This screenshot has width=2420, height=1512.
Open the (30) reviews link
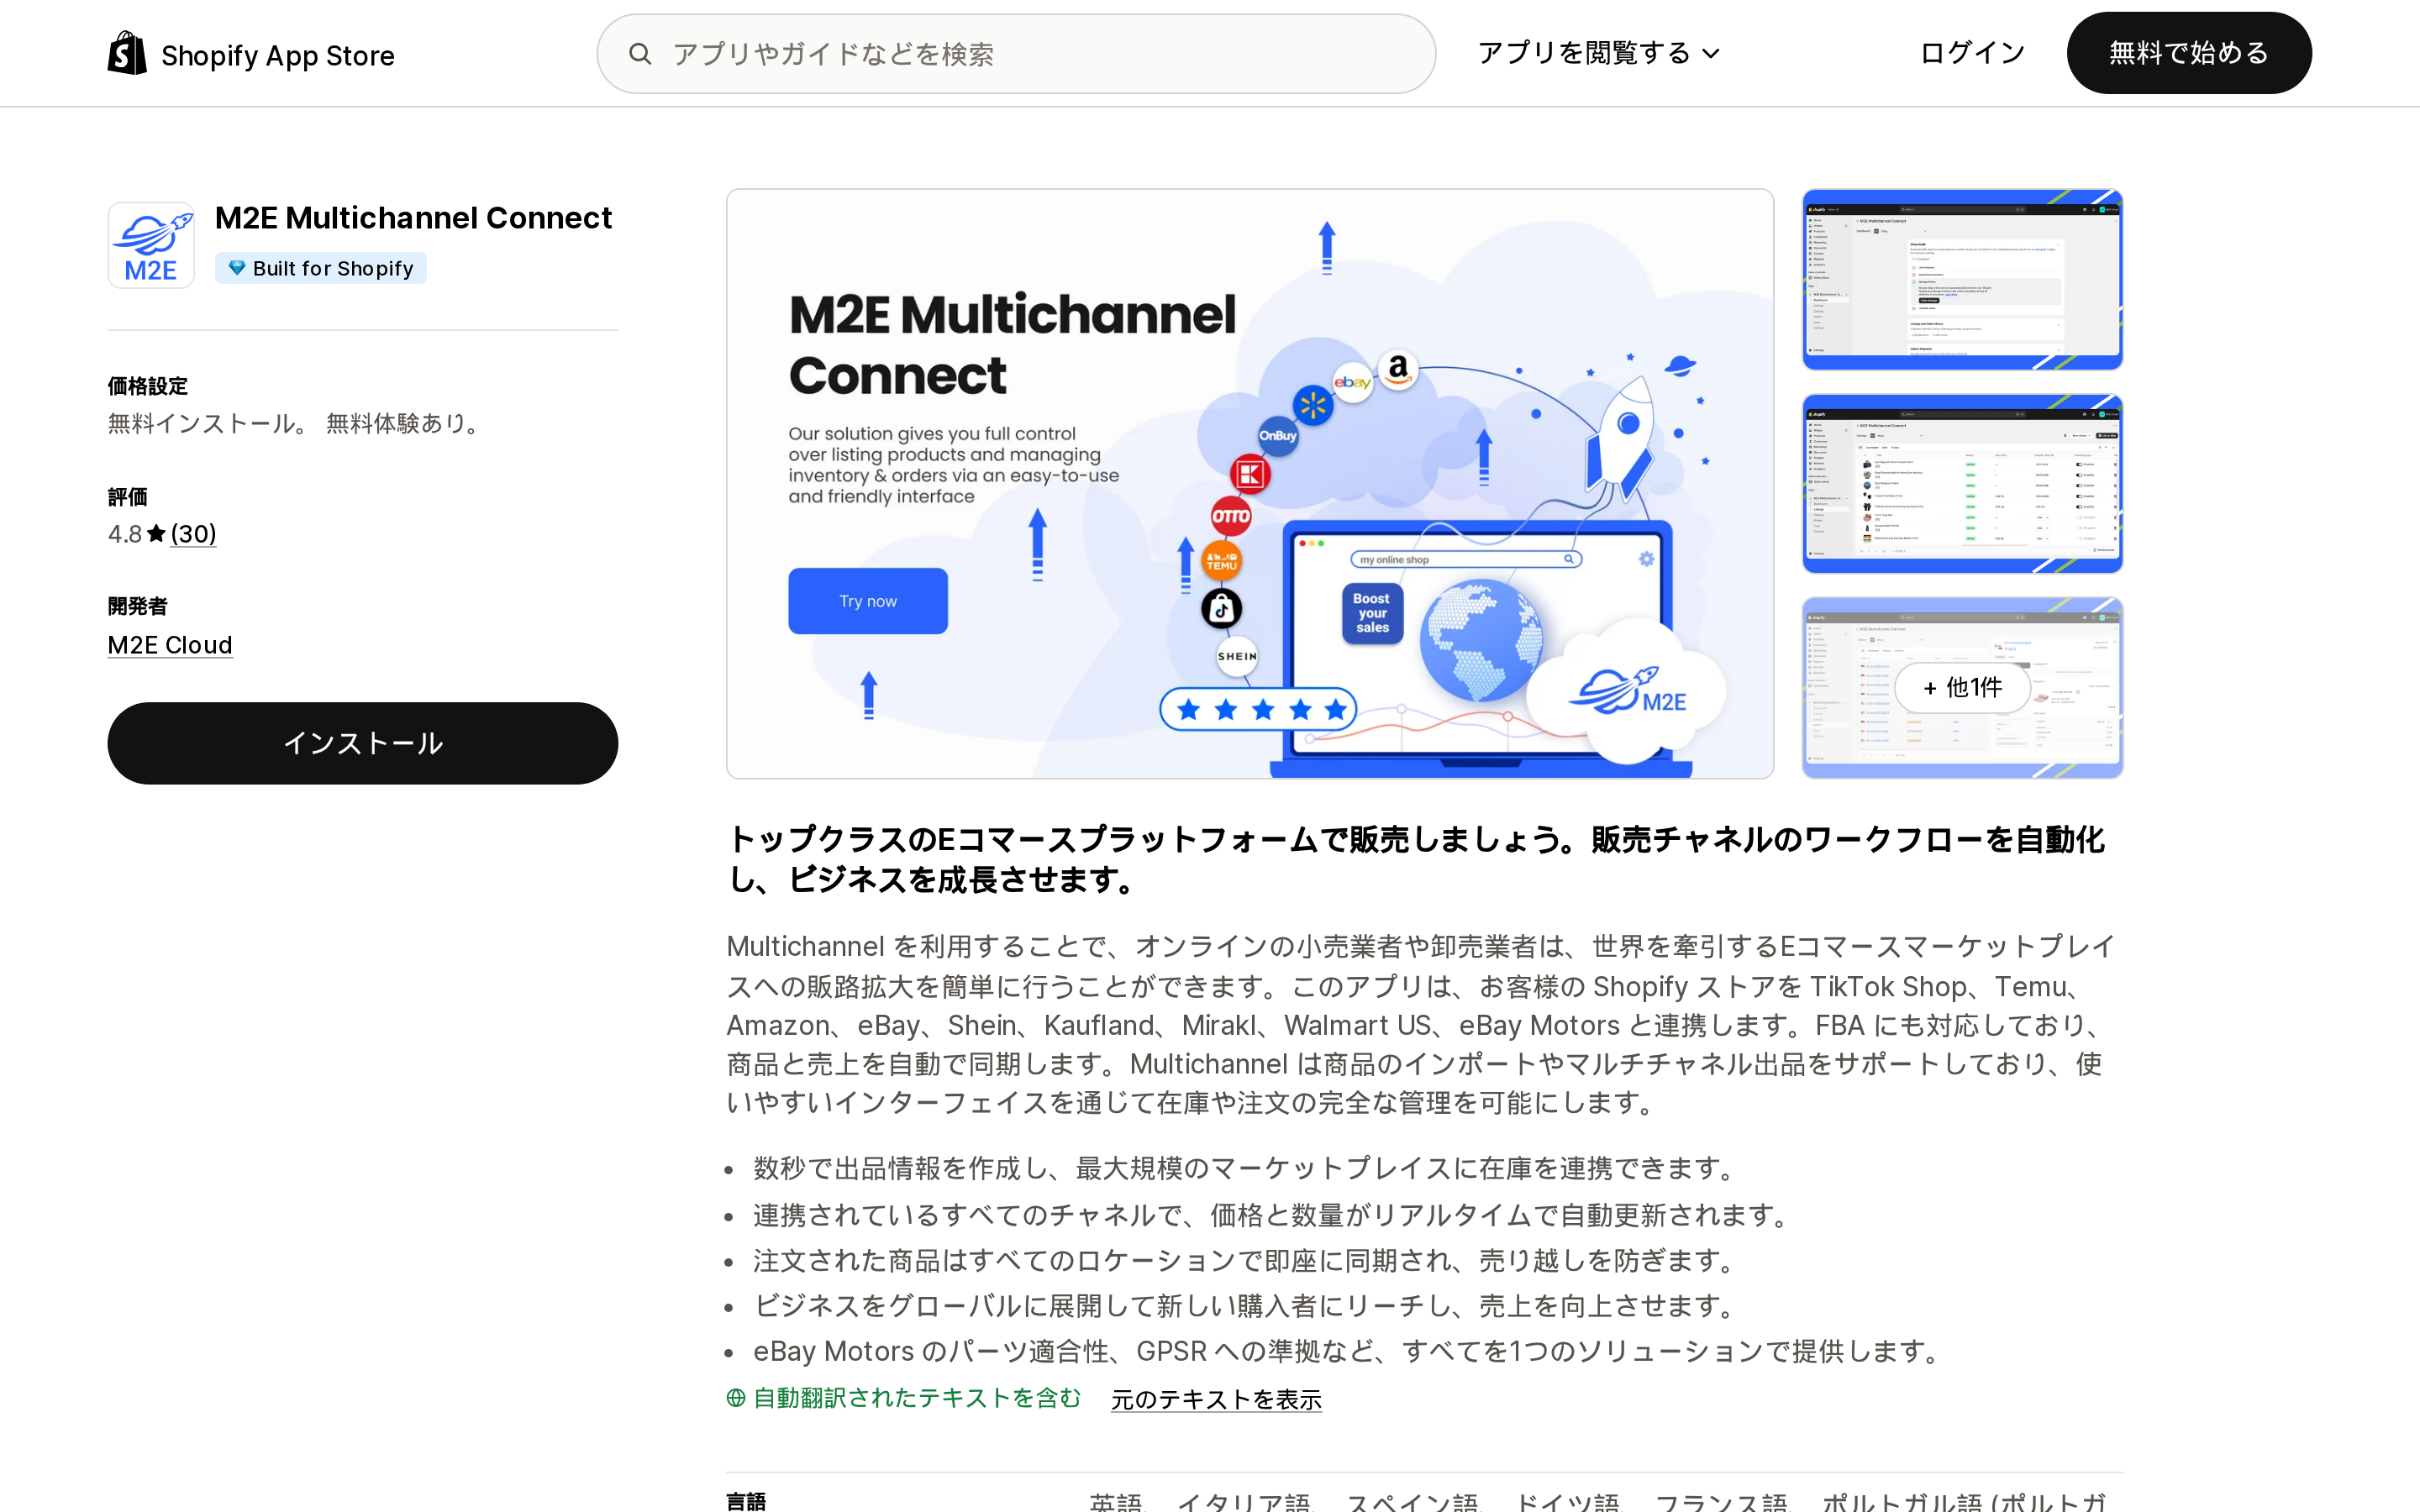(x=193, y=534)
